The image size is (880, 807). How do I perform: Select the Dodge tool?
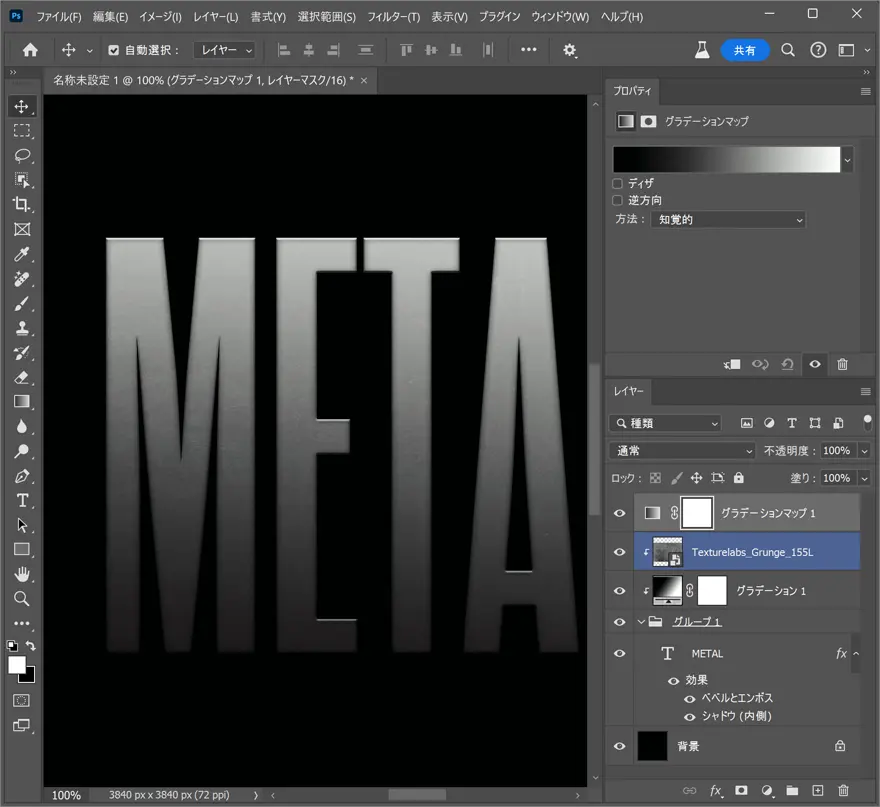(x=21, y=451)
